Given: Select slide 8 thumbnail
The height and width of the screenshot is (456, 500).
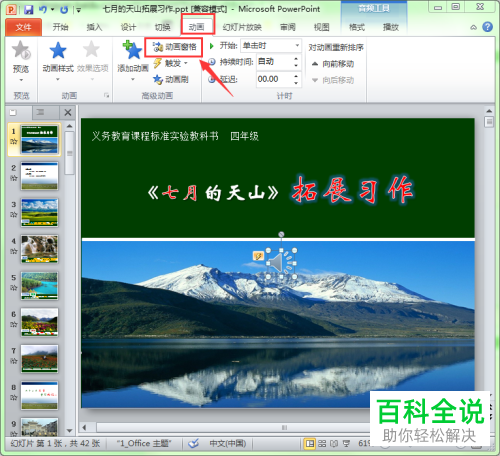Looking at the screenshot, I should click(x=39, y=396).
